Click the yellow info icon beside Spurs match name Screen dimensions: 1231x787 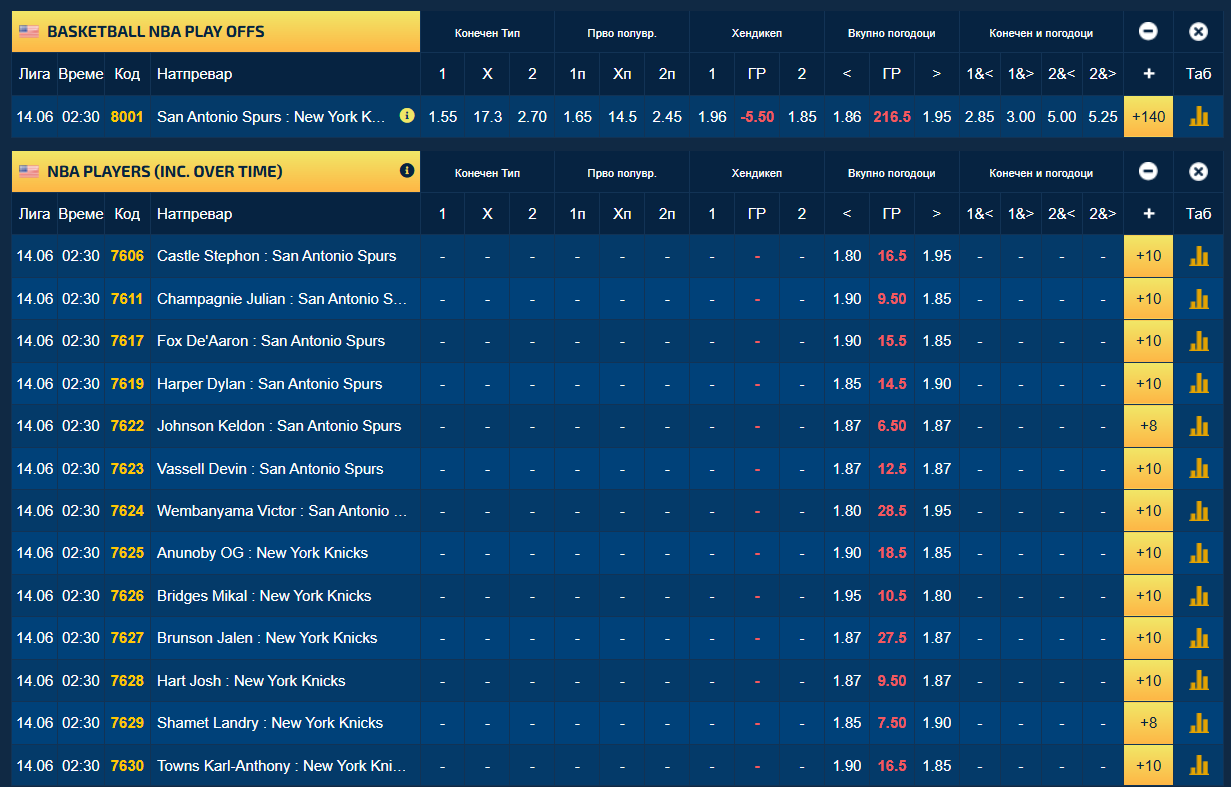pos(406,116)
